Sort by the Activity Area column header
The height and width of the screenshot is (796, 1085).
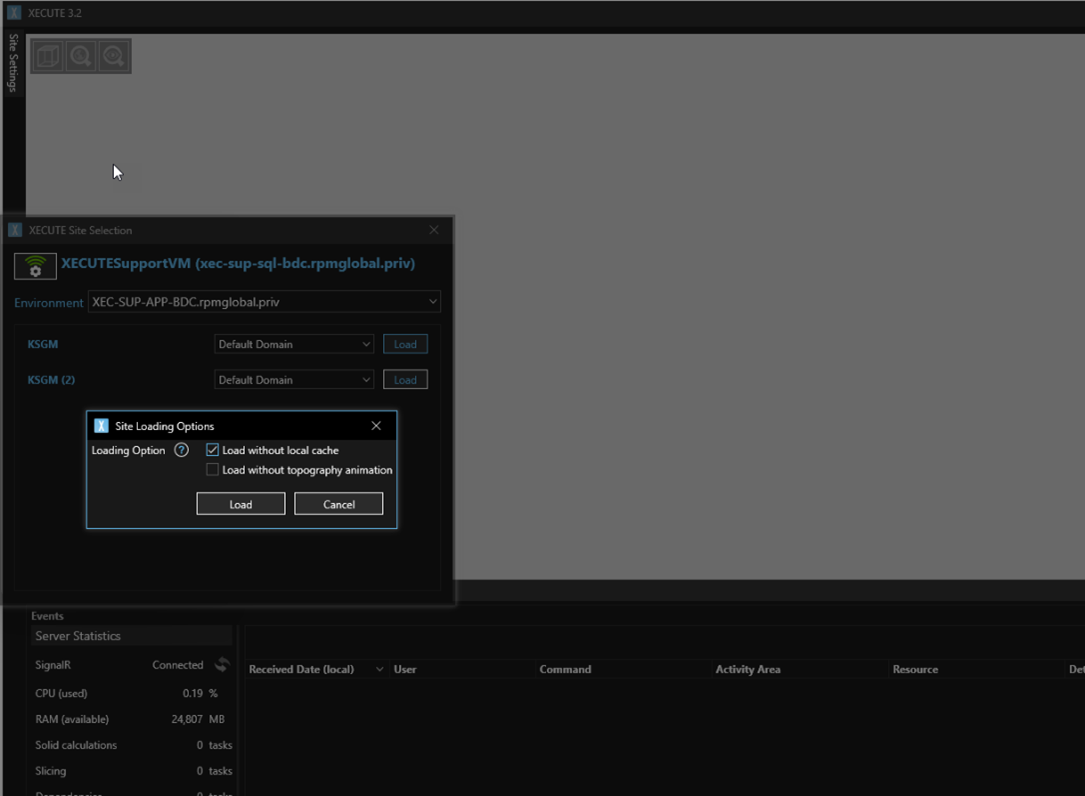pos(748,669)
